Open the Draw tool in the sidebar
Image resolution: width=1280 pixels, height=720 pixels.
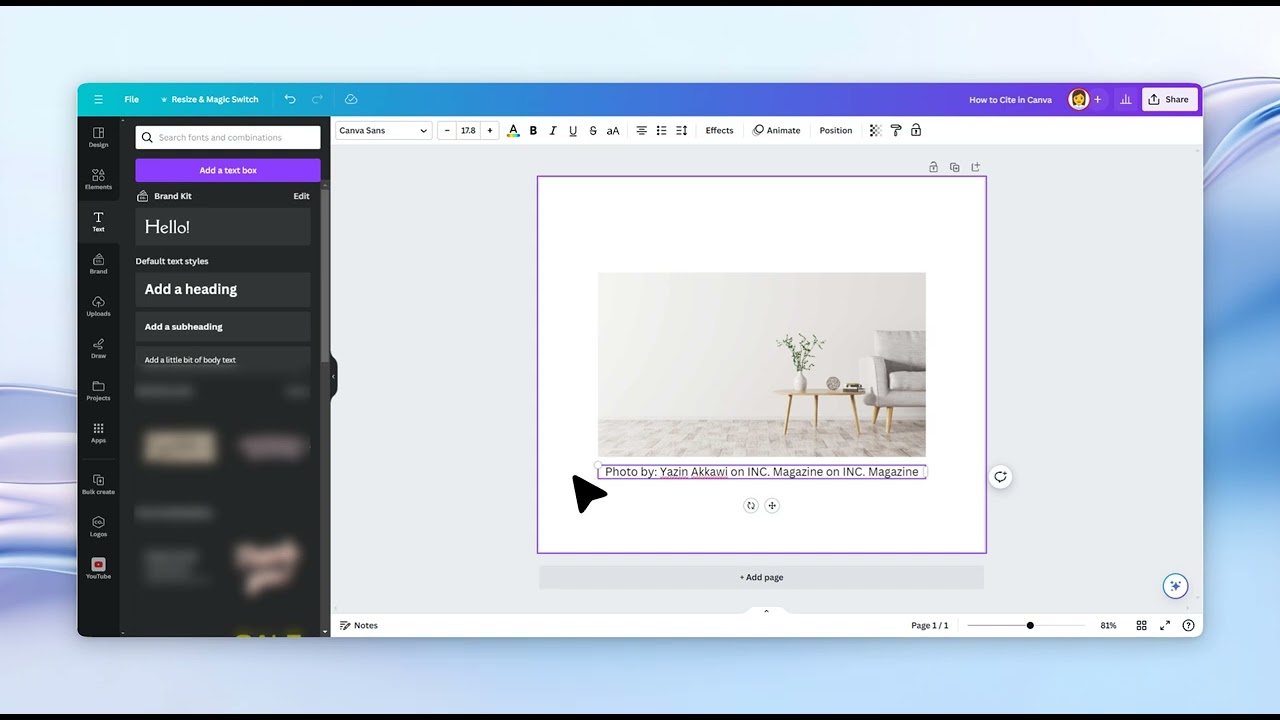98,348
